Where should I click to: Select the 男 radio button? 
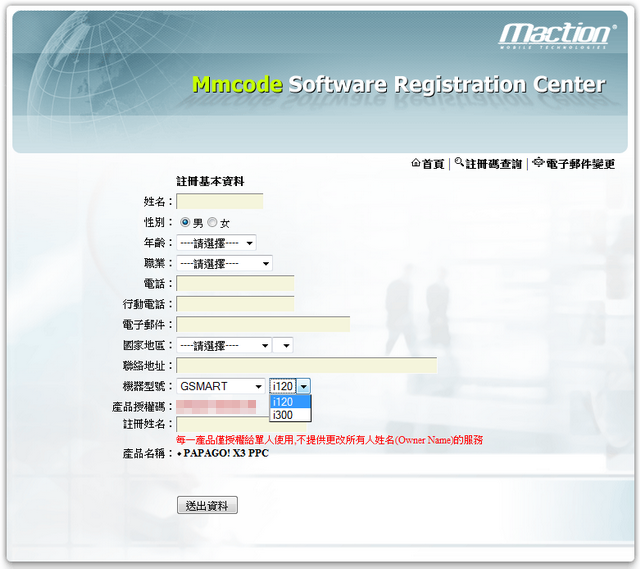(x=185, y=222)
